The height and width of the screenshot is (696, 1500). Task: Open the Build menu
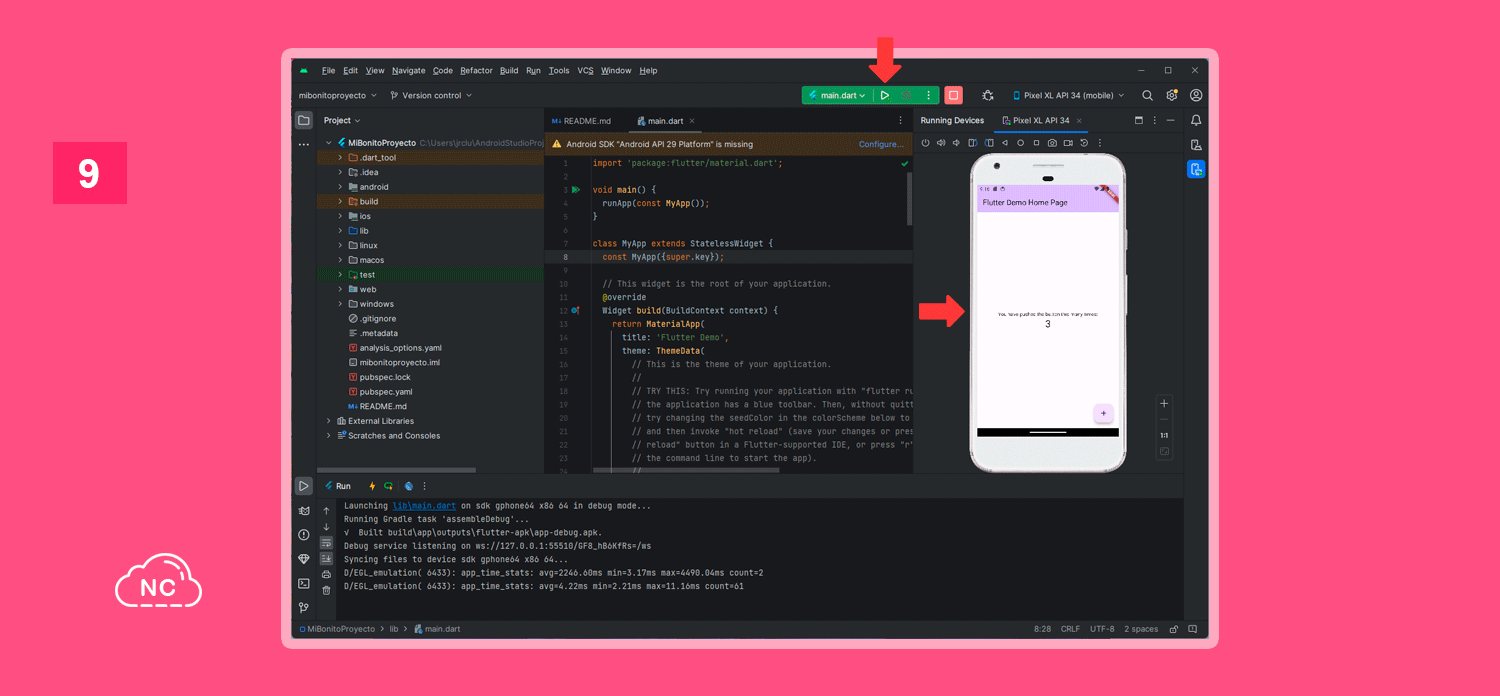point(509,71)
